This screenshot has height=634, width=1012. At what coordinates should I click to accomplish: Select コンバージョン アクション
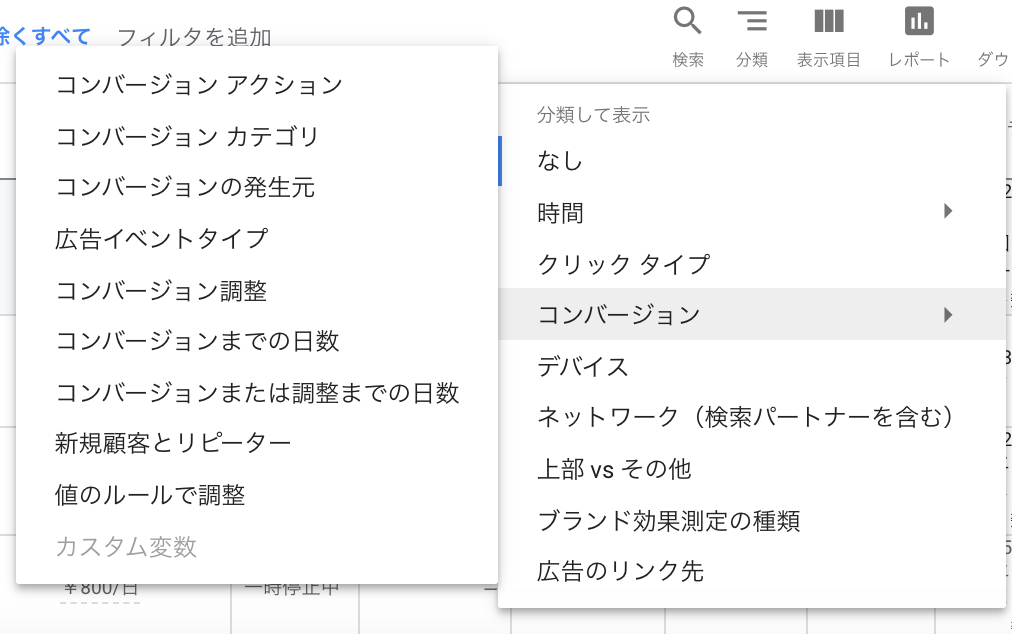click(200, 86)
